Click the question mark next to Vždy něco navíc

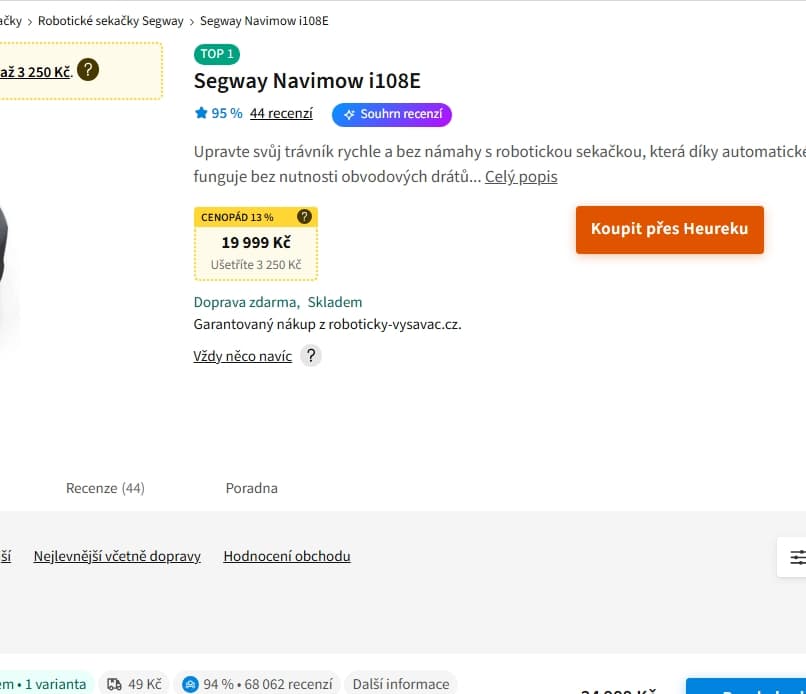click(x=311, y=356)
